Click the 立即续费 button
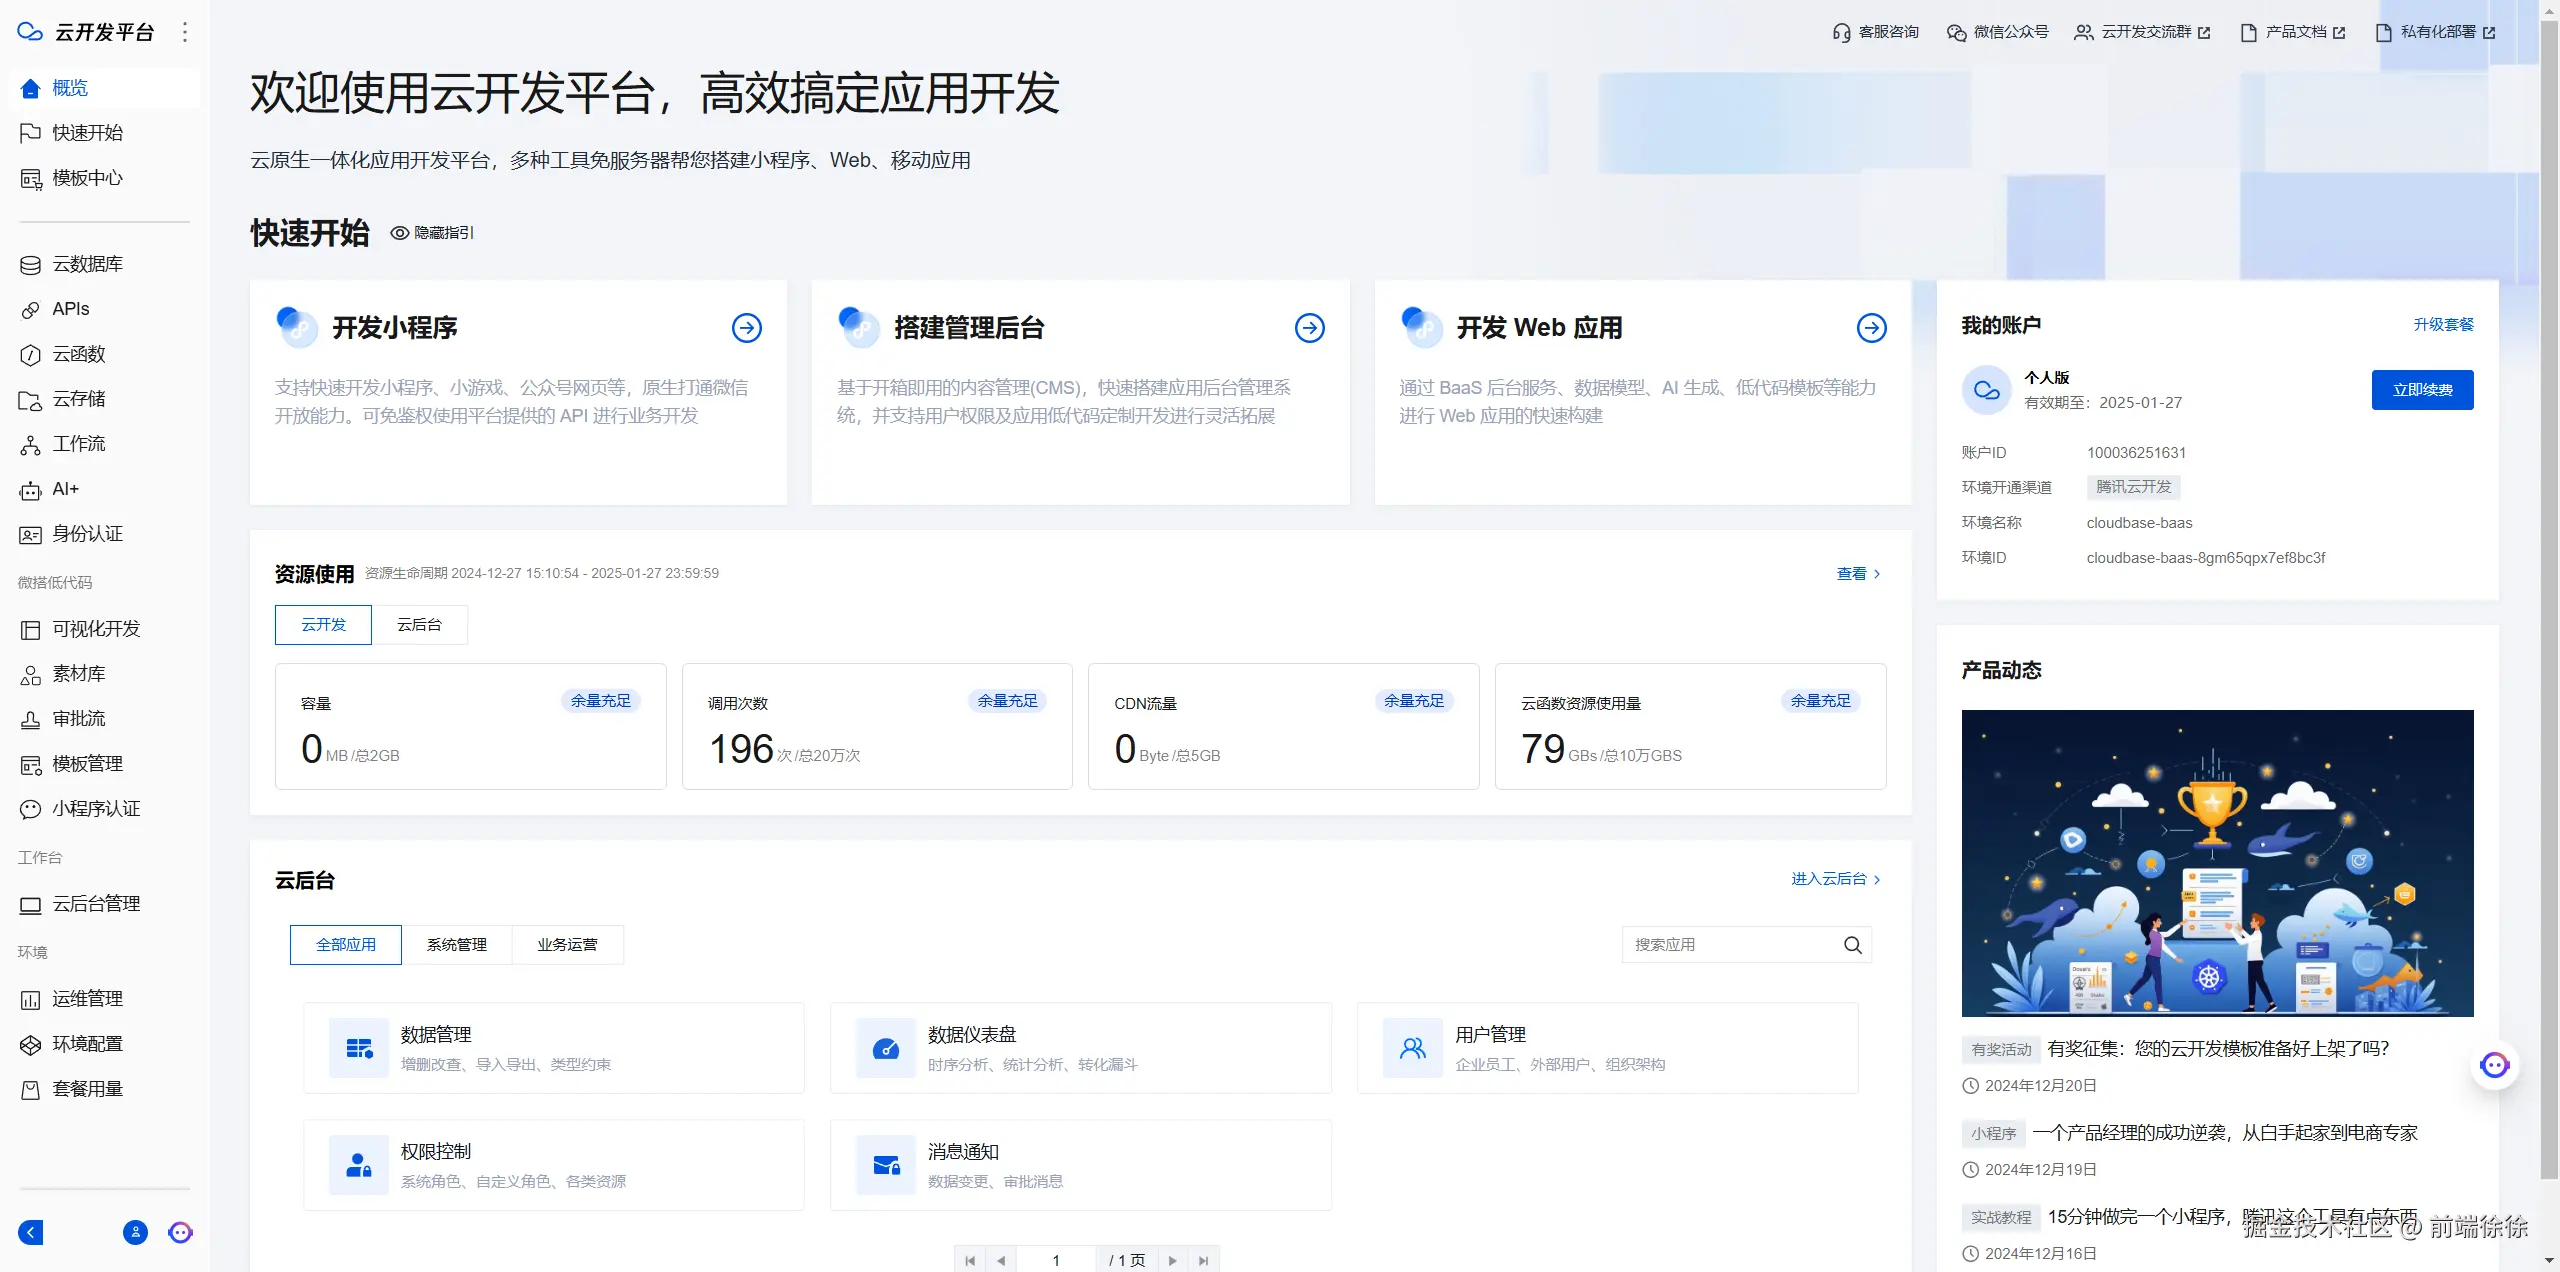The height and width of the screenshot is (1272, 2560). 2422,390
